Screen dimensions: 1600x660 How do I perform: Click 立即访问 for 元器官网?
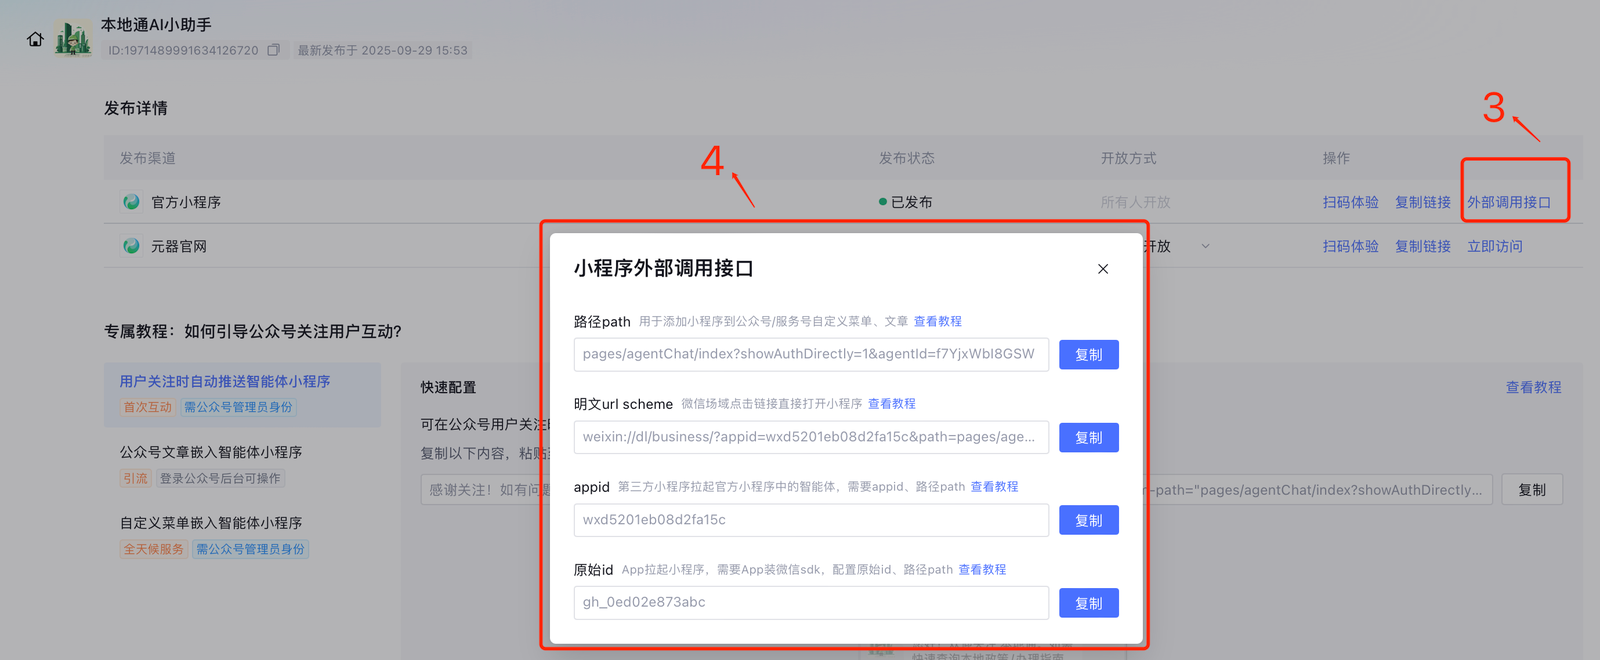1494,246
